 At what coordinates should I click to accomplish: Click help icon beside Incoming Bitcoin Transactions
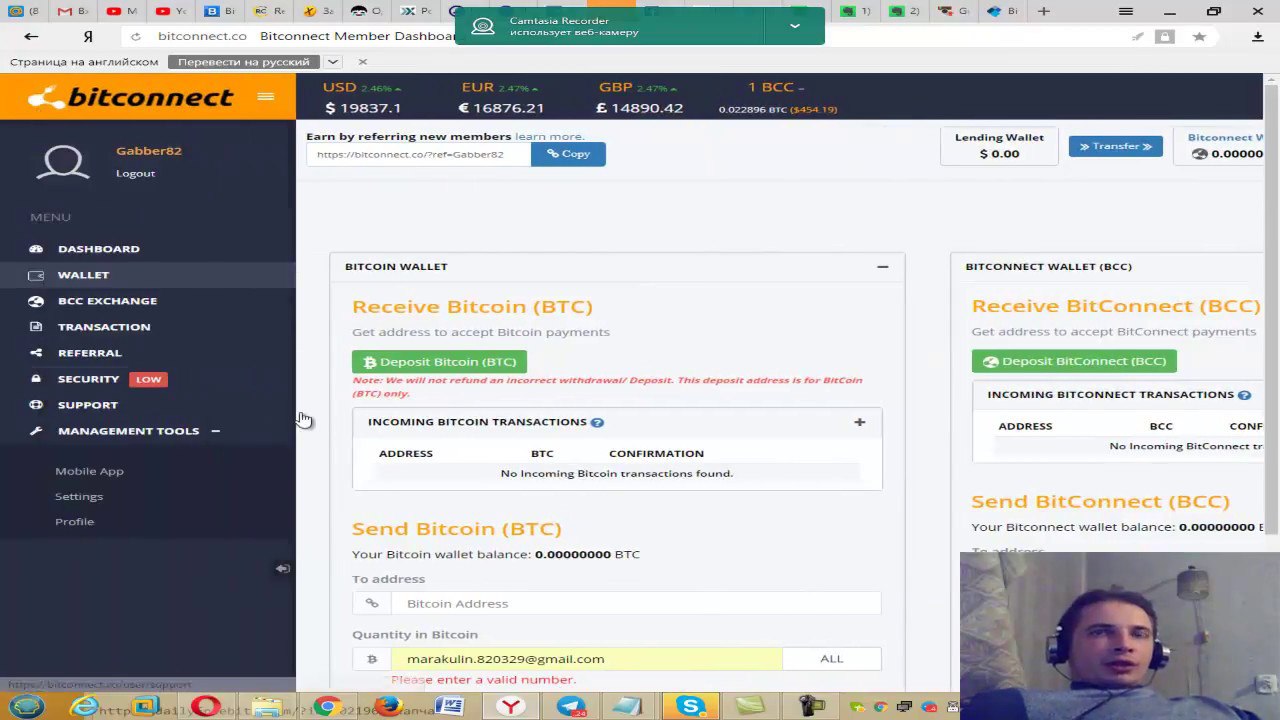pyautogui.click(x=597, y=422)
